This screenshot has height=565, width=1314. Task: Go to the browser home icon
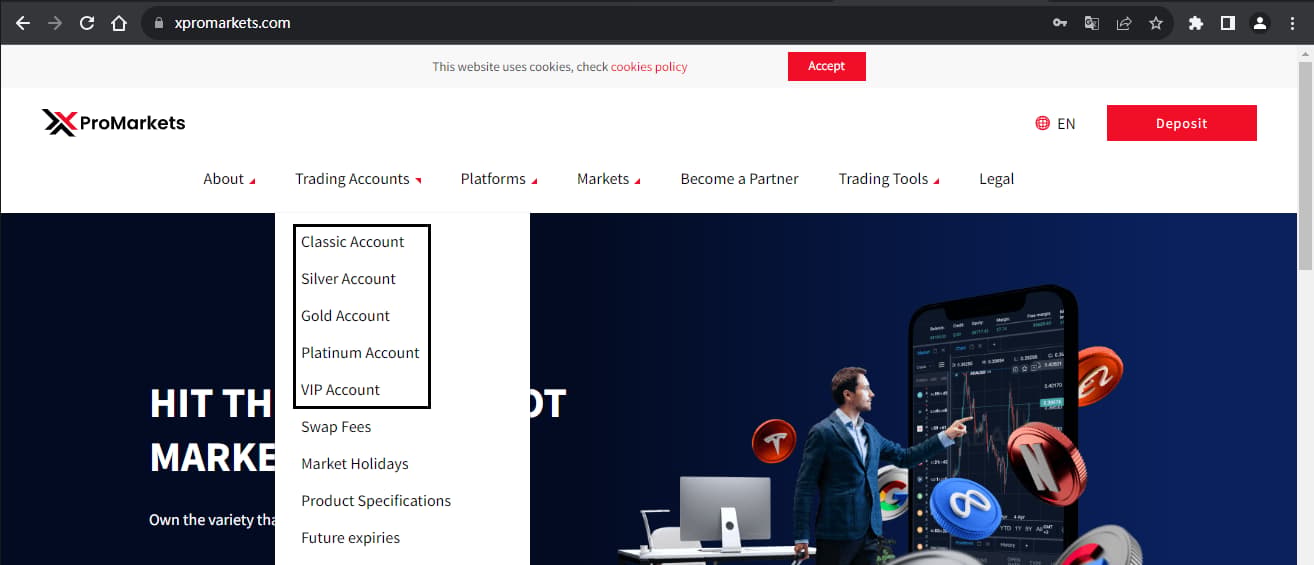click(119, 23)
